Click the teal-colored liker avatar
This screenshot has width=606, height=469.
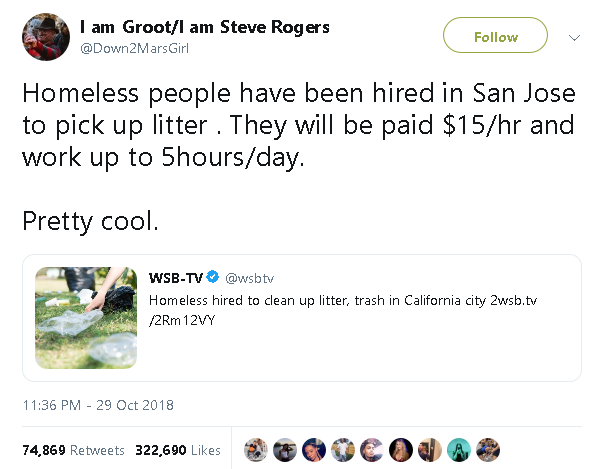pos(458,450)
